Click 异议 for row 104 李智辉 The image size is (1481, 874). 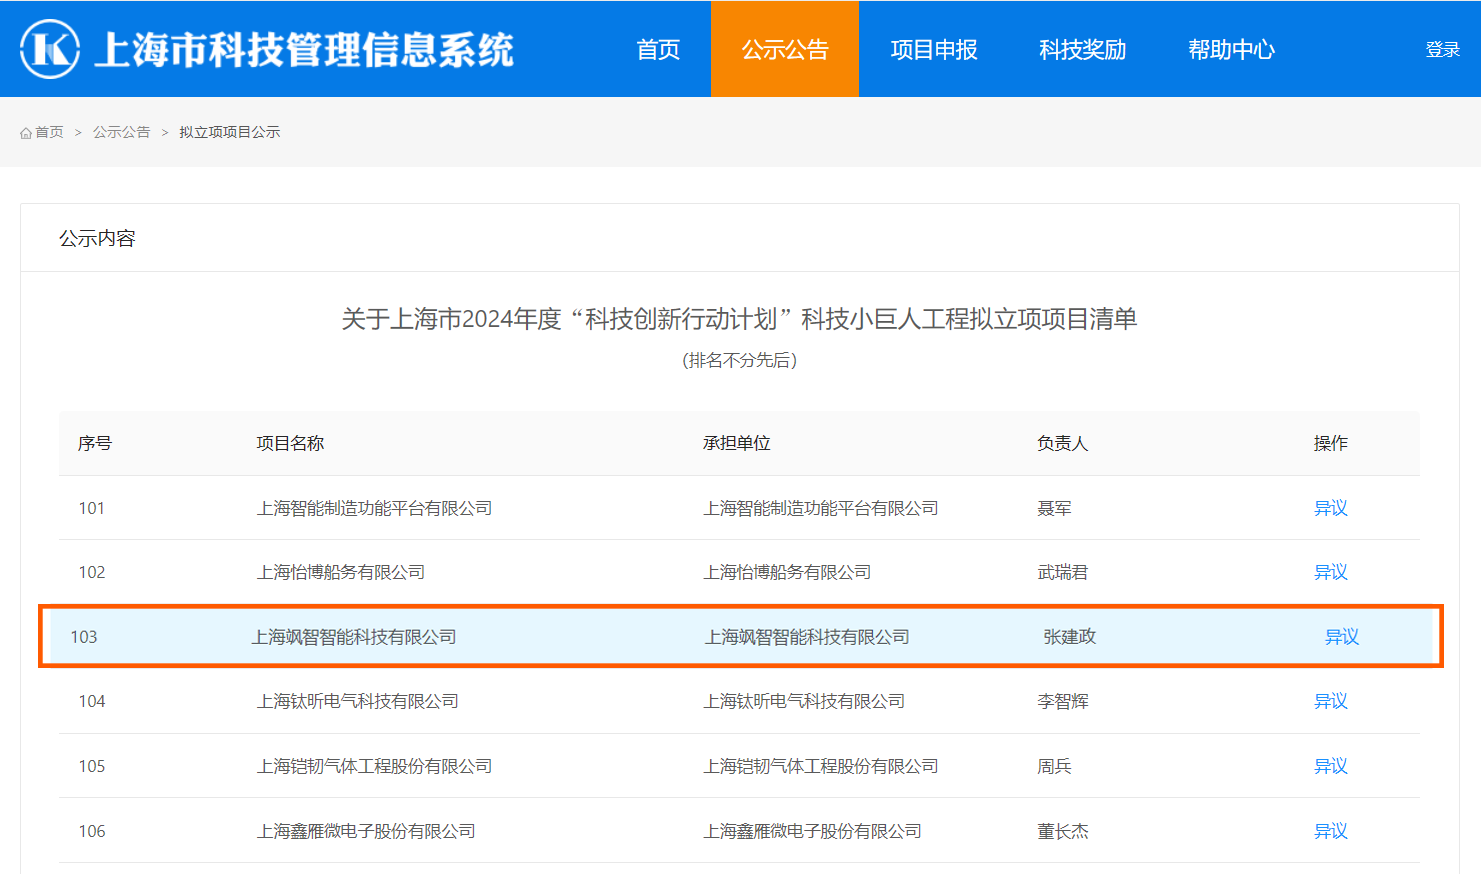click(1330, 701)
